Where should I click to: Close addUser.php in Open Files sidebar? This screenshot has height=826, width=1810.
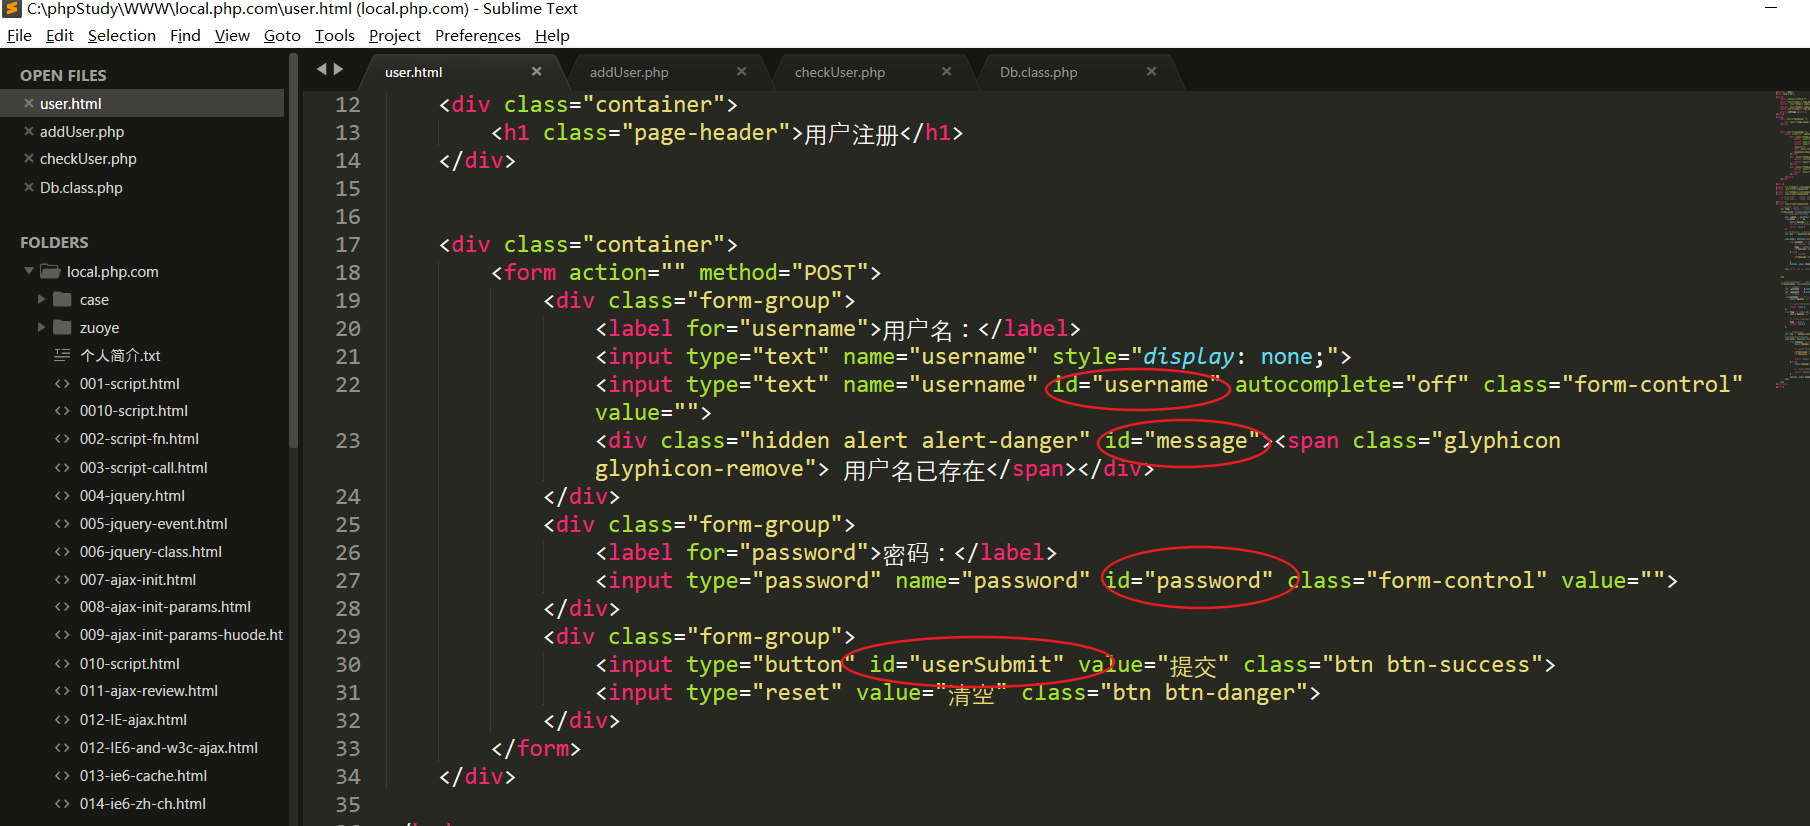29,132
